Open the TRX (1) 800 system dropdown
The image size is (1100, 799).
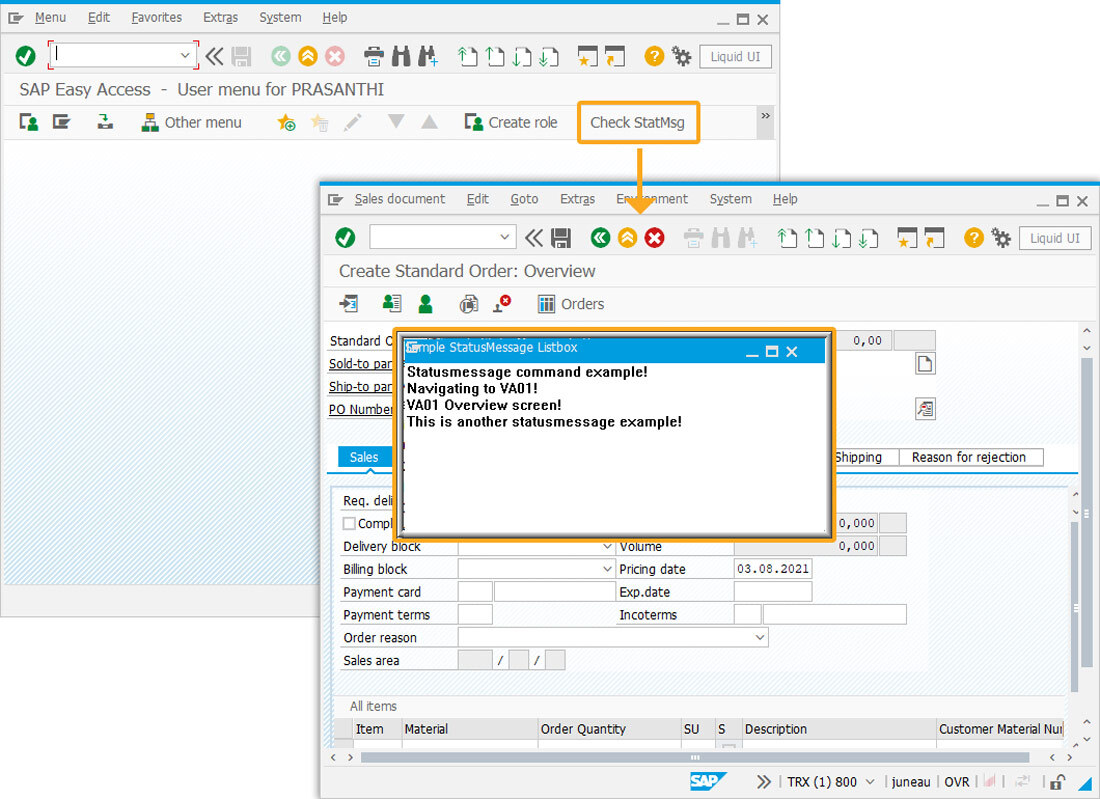point(870,781)
